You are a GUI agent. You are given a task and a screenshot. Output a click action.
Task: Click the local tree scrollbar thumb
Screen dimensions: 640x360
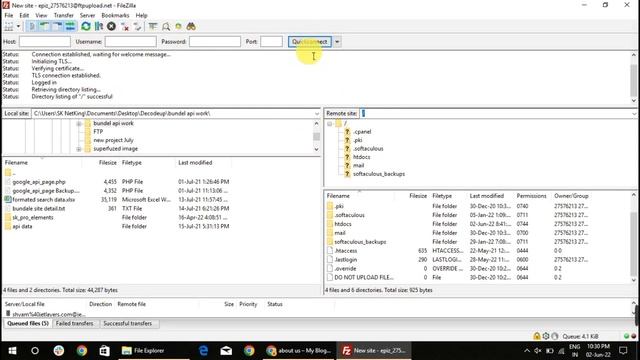click(x=316, y=136)
